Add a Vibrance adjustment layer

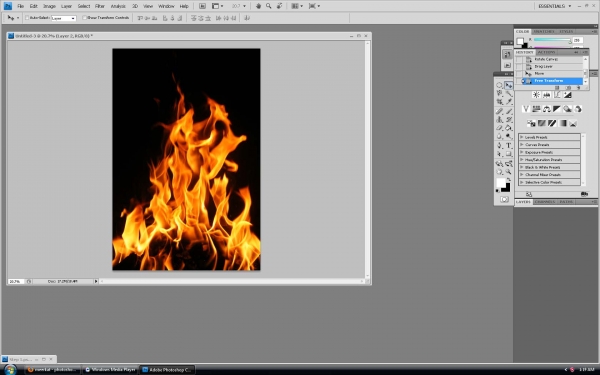(x=526, y=109)
